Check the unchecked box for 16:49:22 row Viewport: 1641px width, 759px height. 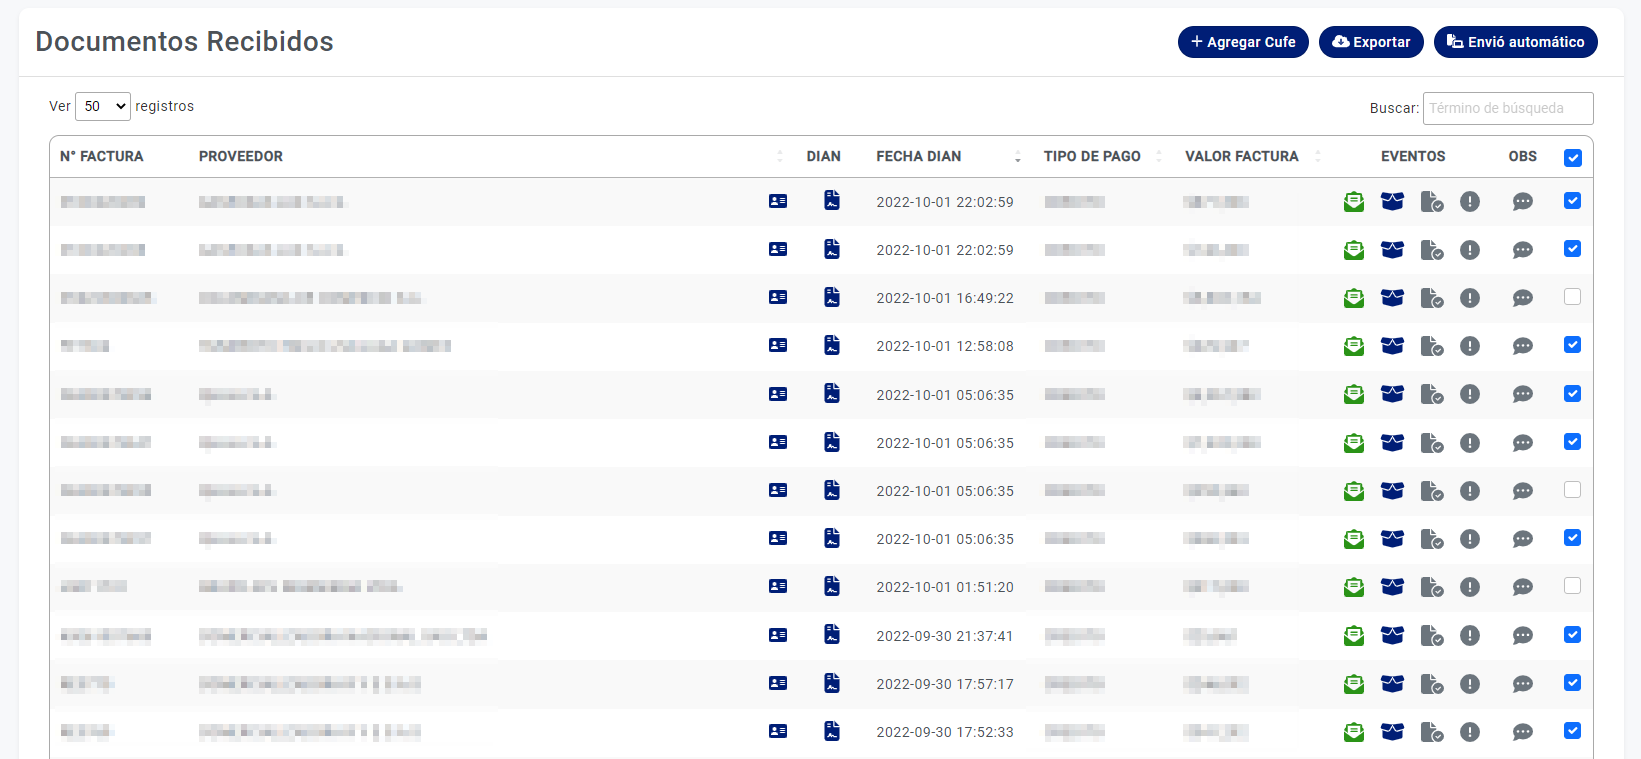coord(1572,297)
